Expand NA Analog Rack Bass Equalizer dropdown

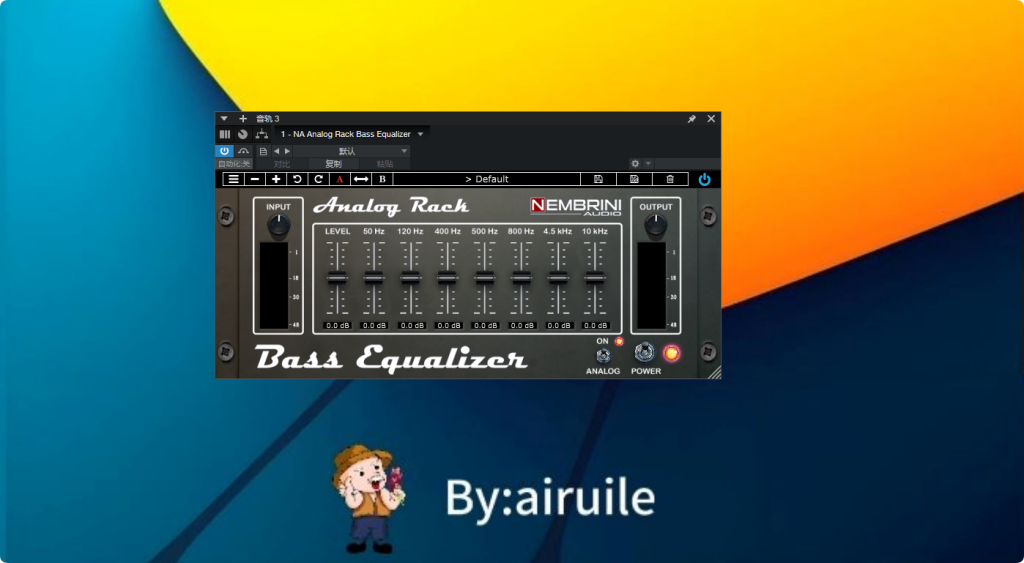click(420, 135)
